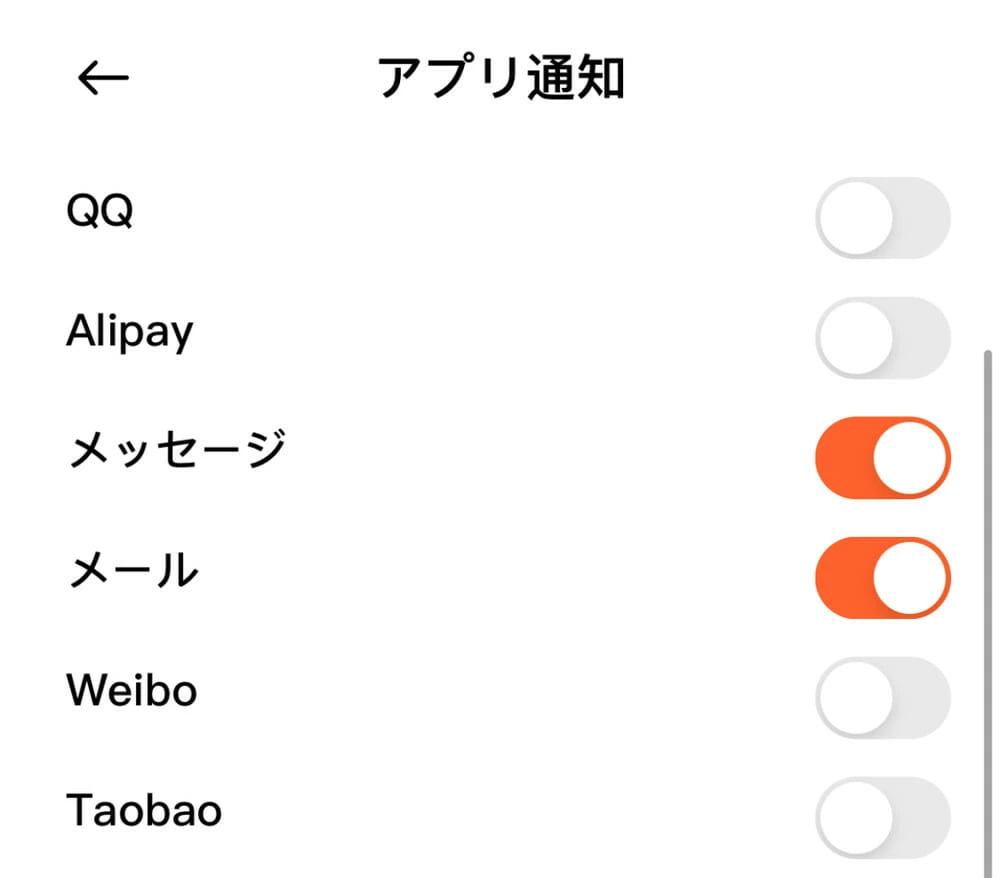Click the white knob on Weibo switch
The width and height of the screenshot is (1000, 878).
pyautogui.click(x=855, y=698)
